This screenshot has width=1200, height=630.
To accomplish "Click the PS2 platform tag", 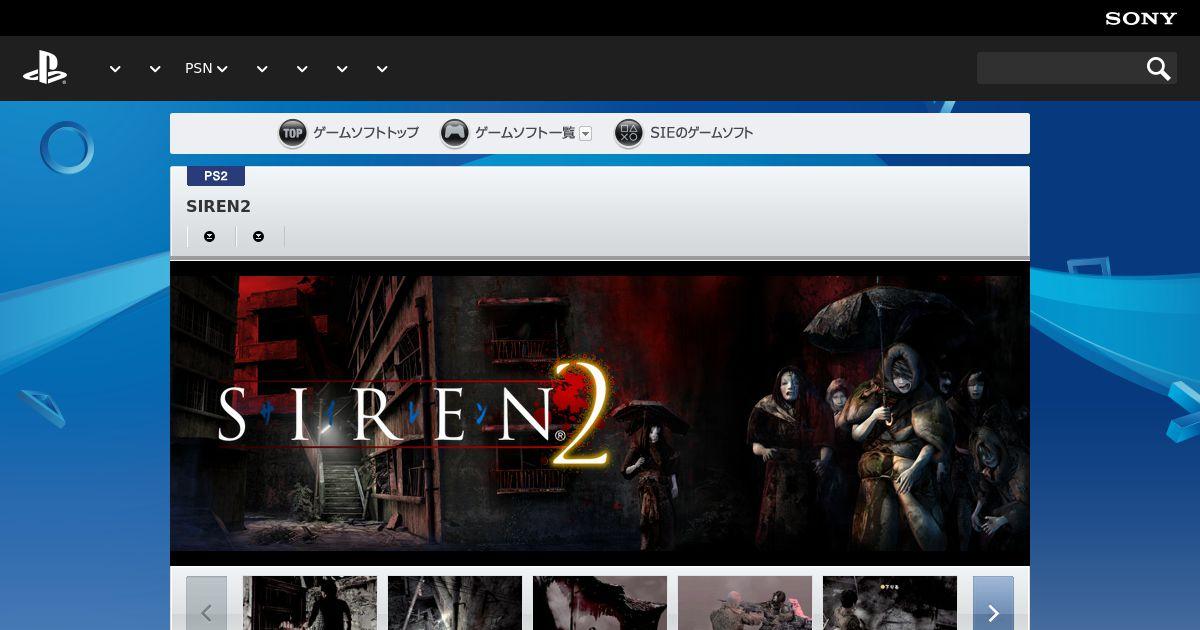I will click(x=216, y=176).
